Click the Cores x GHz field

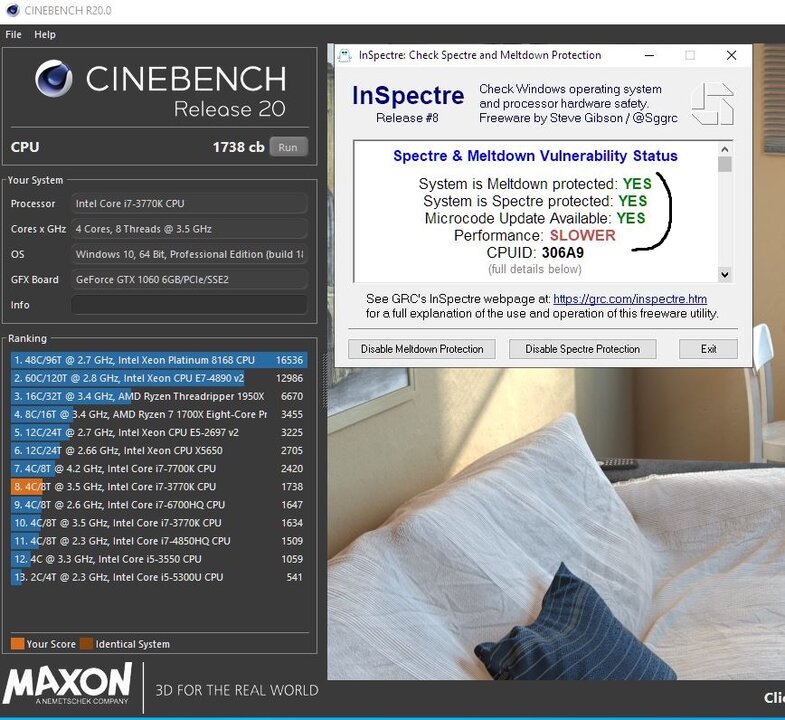(189, 229)
